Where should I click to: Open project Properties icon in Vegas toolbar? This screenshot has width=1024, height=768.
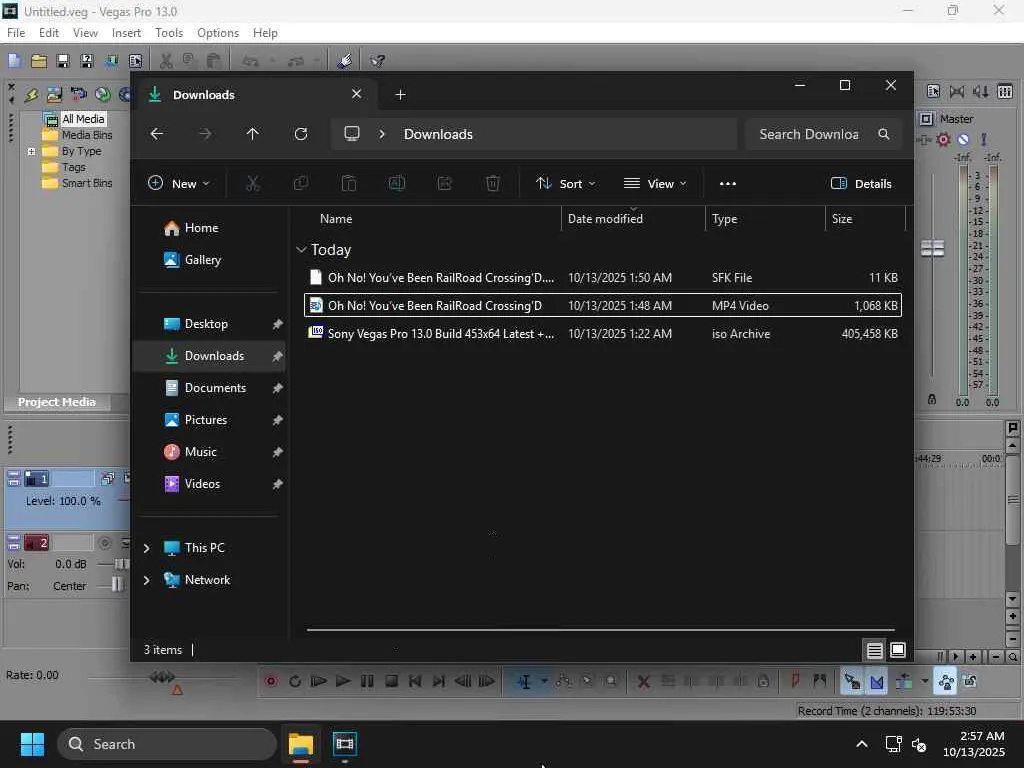click(135, 61)
